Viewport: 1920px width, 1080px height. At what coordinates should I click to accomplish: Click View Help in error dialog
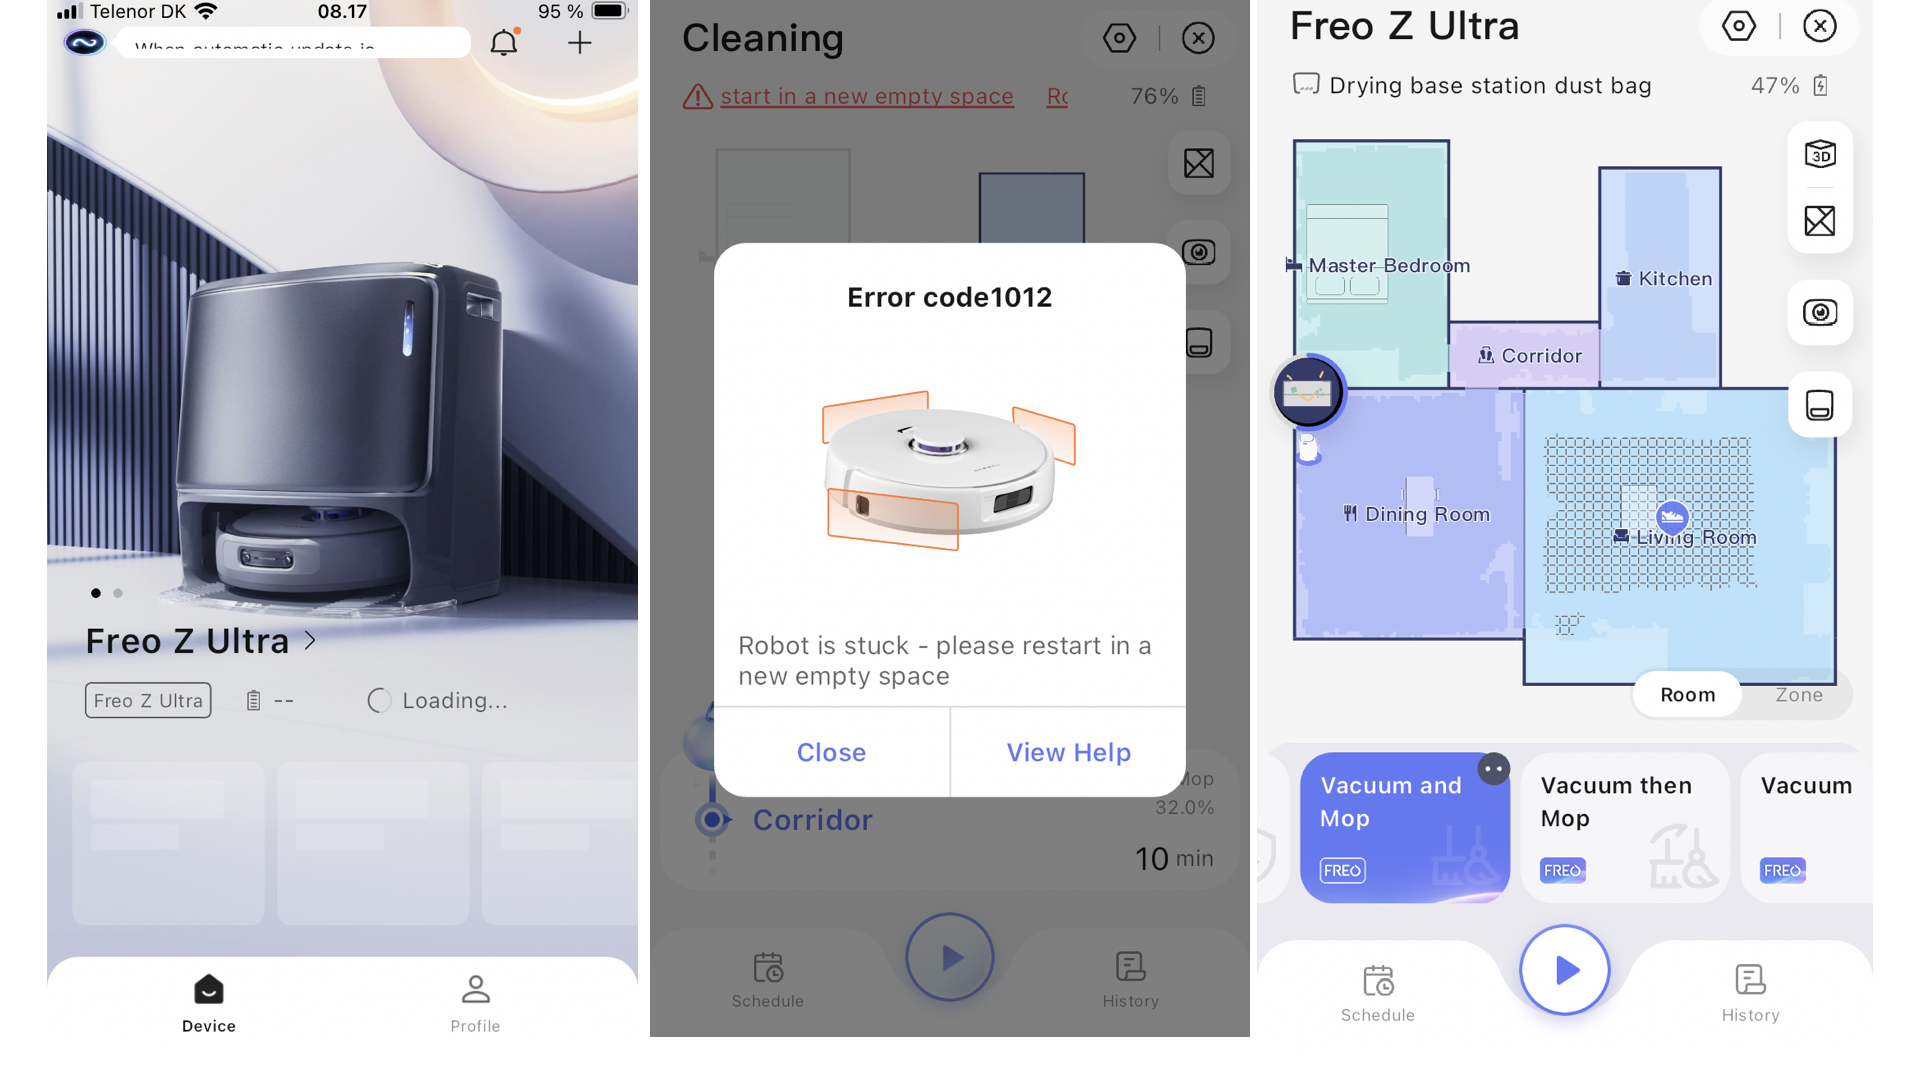pyautogui.click(x=1068, y=750)
